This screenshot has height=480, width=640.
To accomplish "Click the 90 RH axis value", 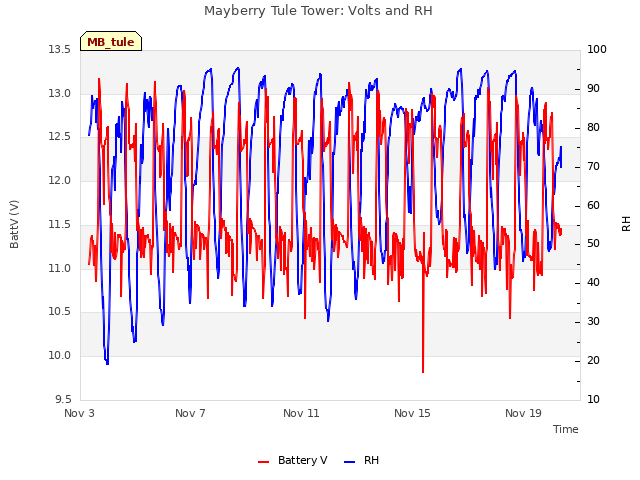I will pos(593,89).
